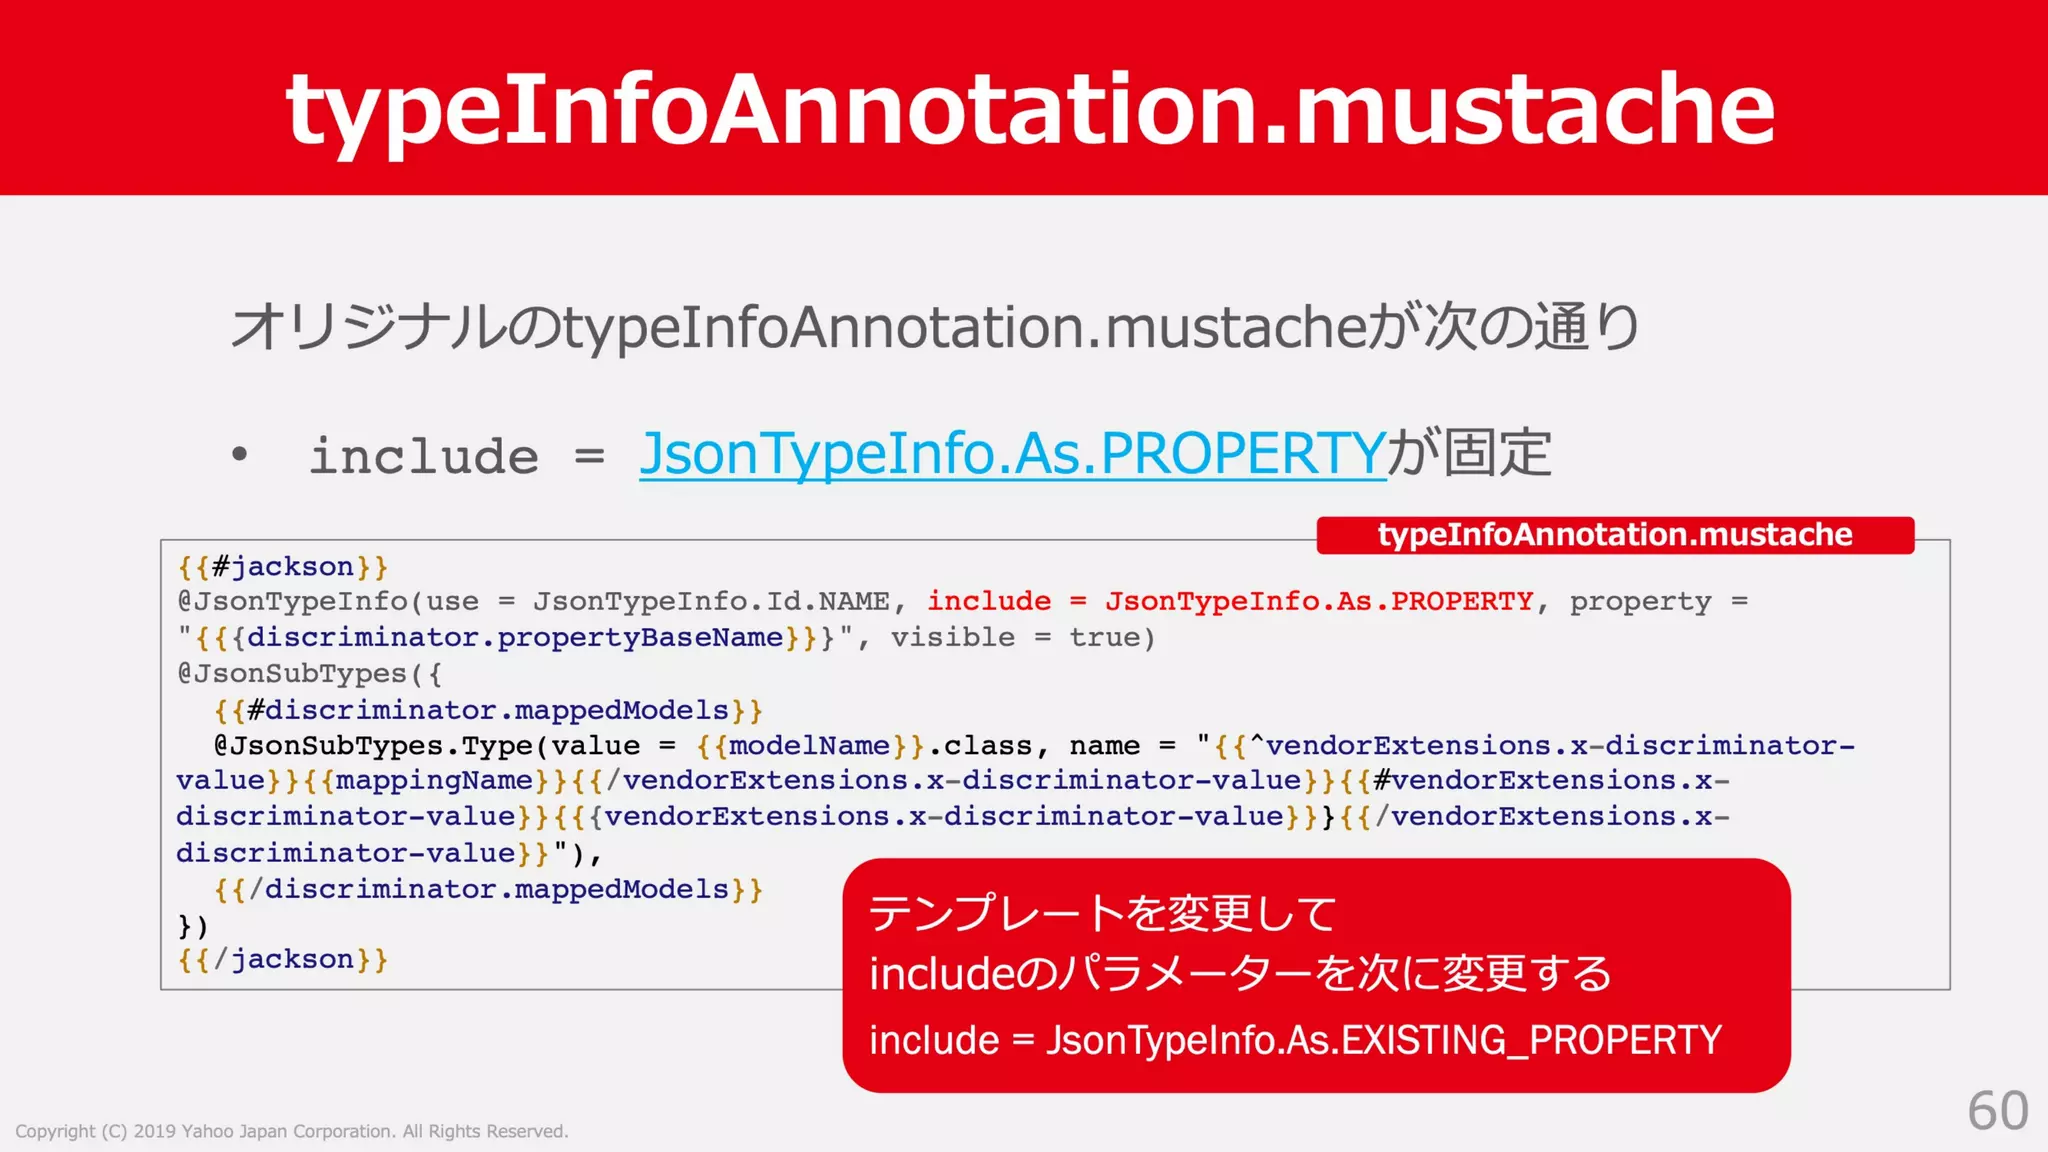The image size is (2048, 1152).
Task: Click the @JsonSubTypes({ line
Action: pyautogui.click(x=310, y=674)
